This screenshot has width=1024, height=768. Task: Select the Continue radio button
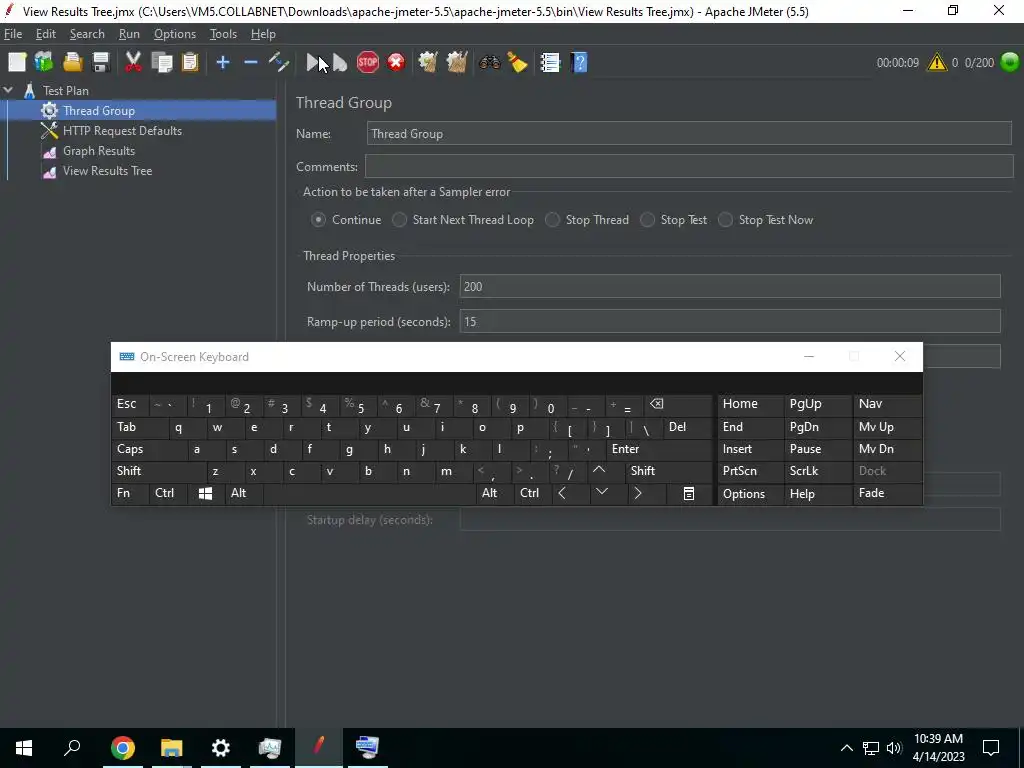click(x=318, y=220)
